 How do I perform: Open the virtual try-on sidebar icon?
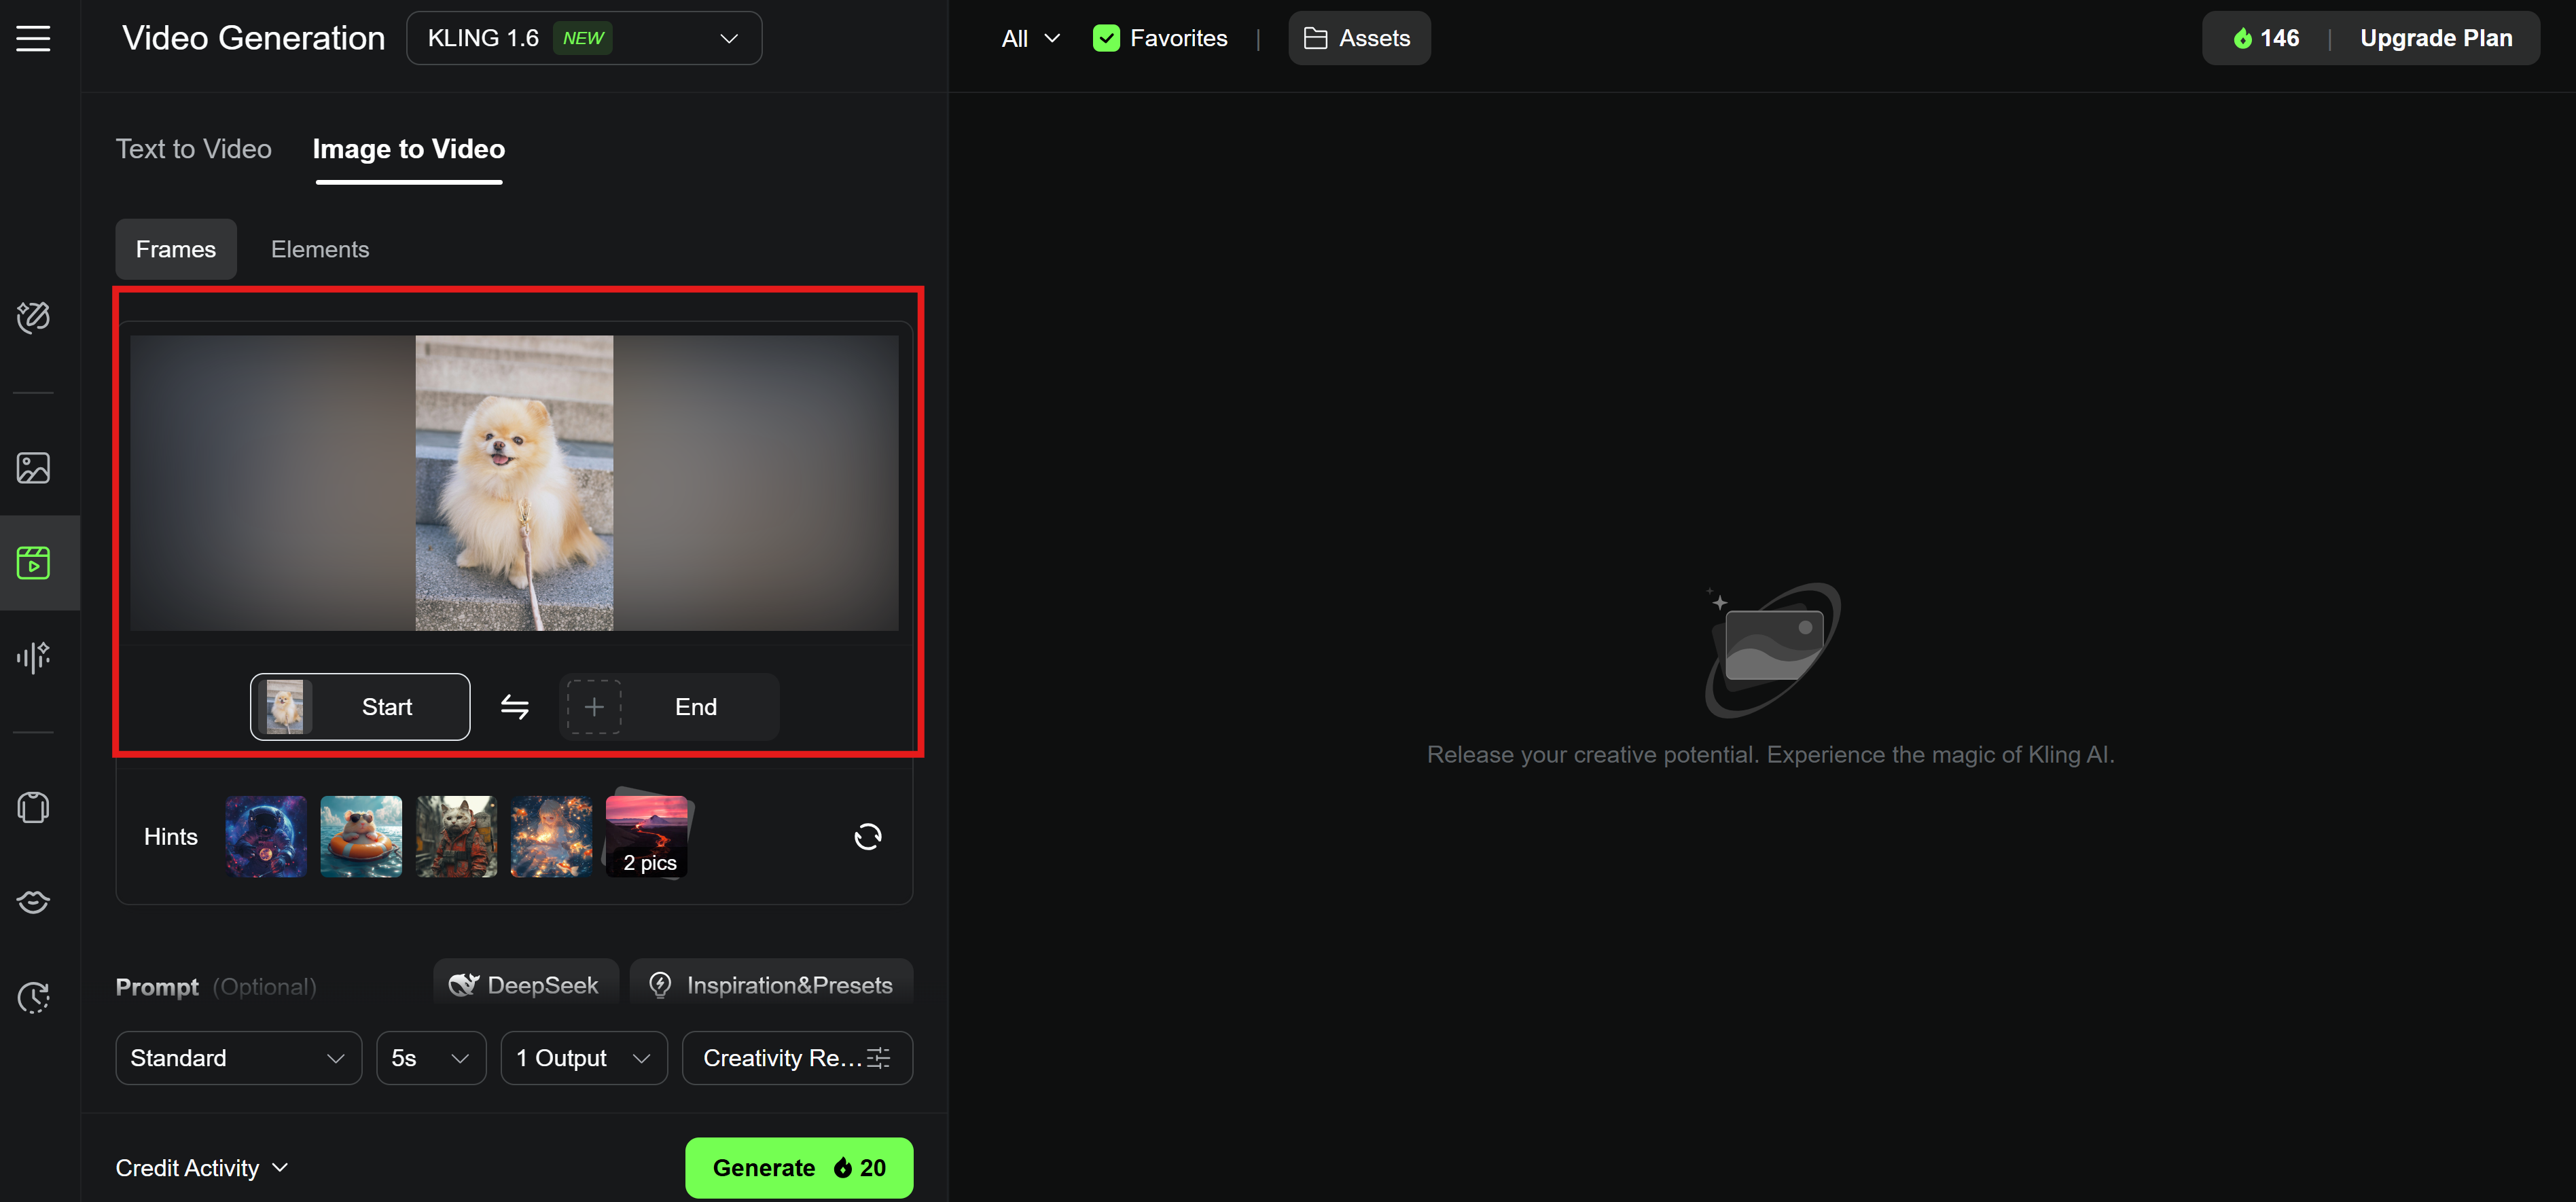click(x=33, y=807)
